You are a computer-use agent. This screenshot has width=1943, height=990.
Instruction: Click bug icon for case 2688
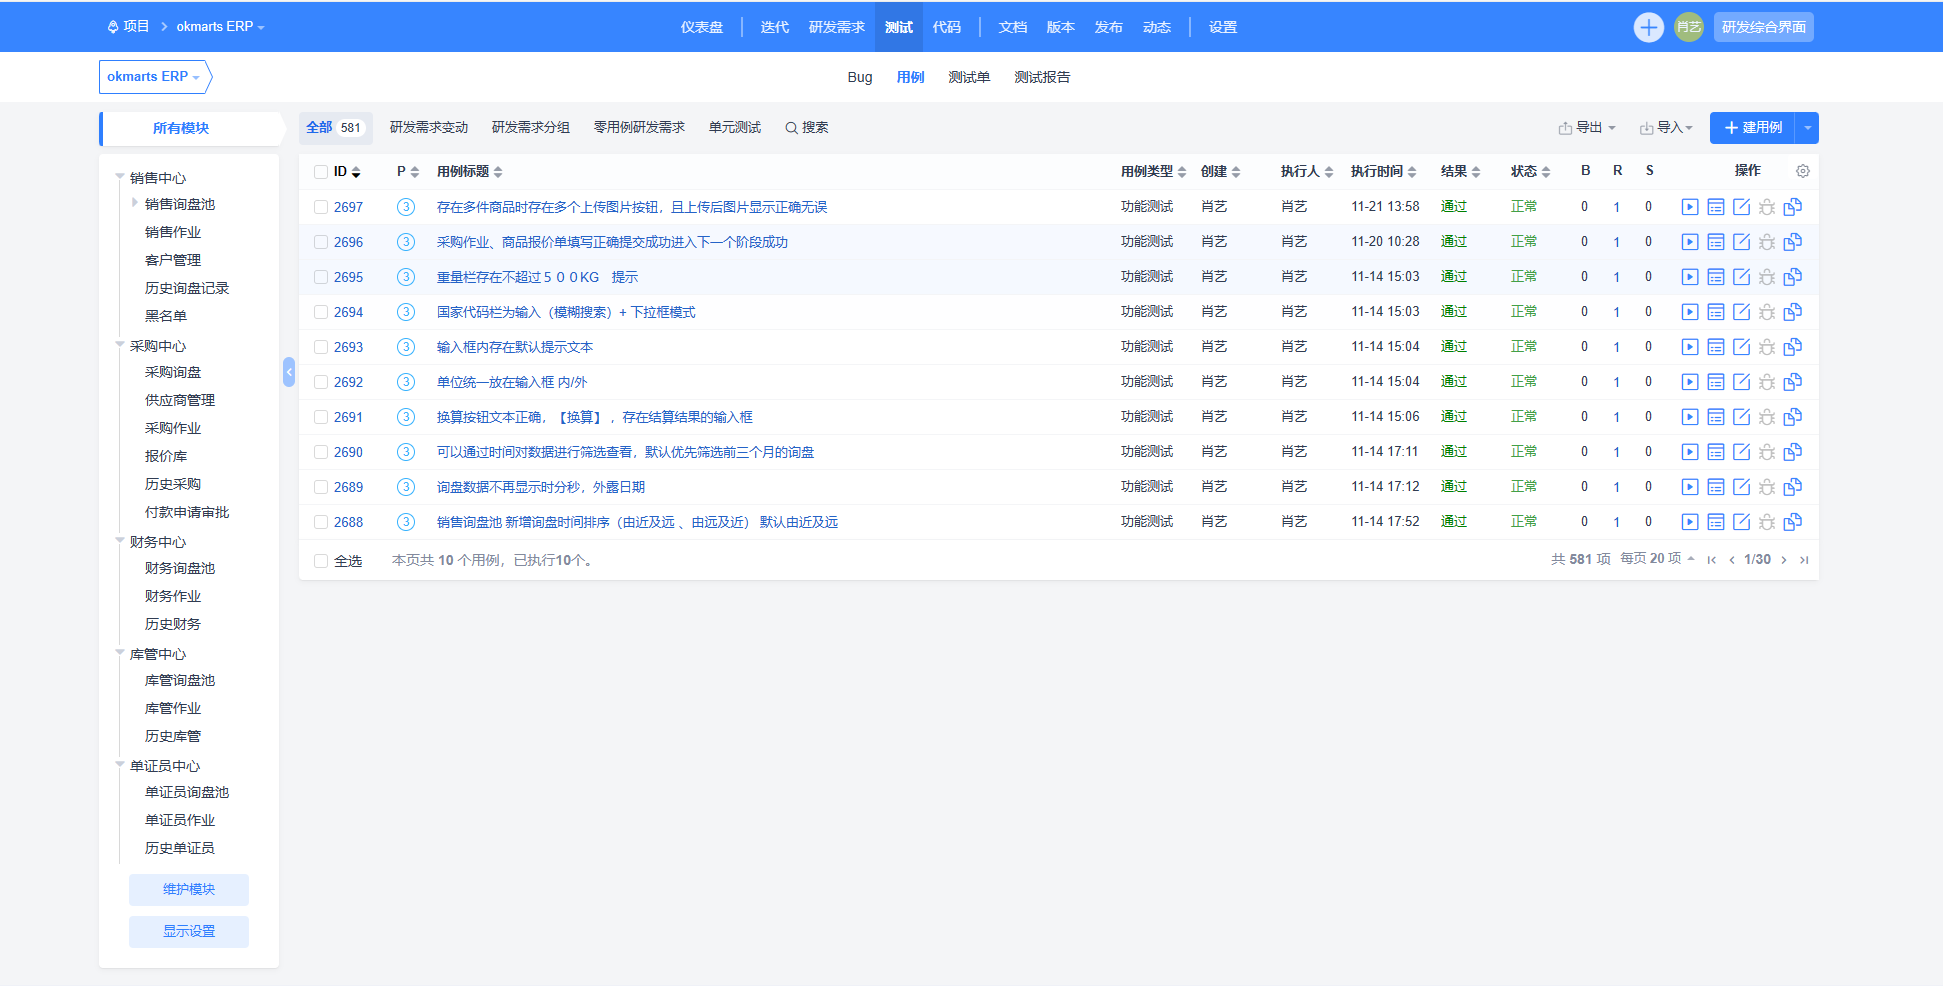pos(1767,522)
